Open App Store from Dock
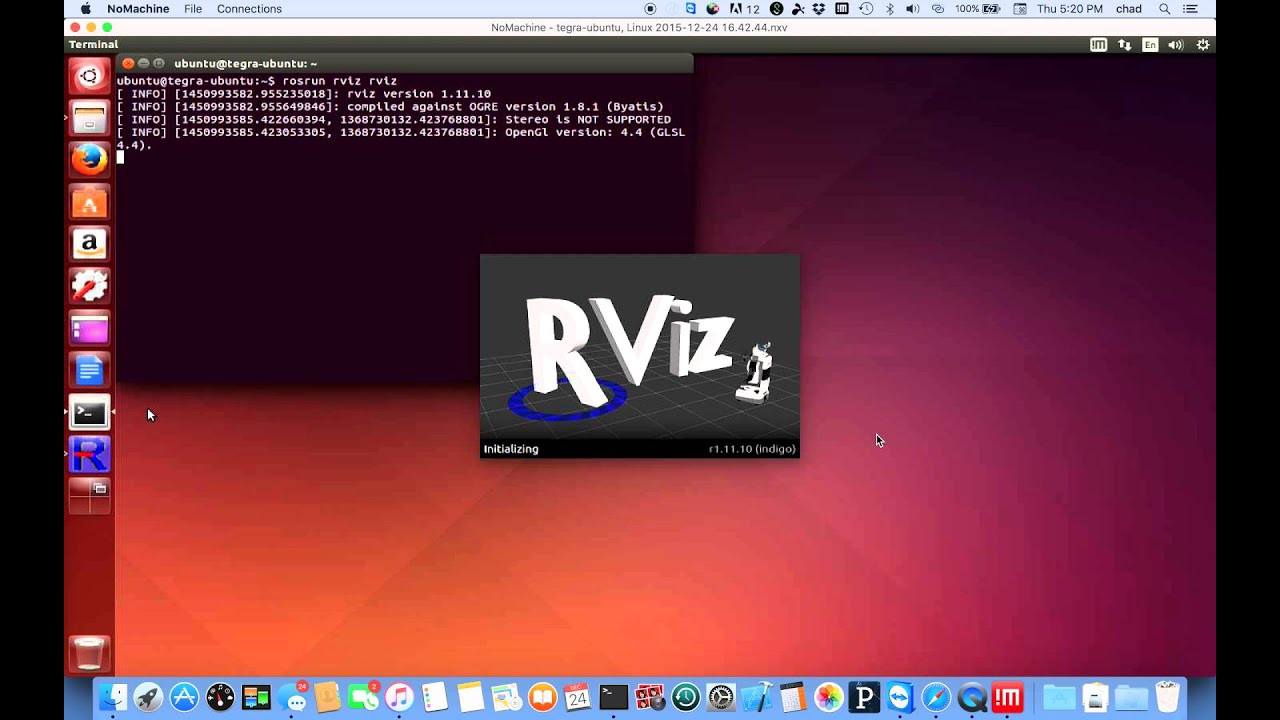 184,697
